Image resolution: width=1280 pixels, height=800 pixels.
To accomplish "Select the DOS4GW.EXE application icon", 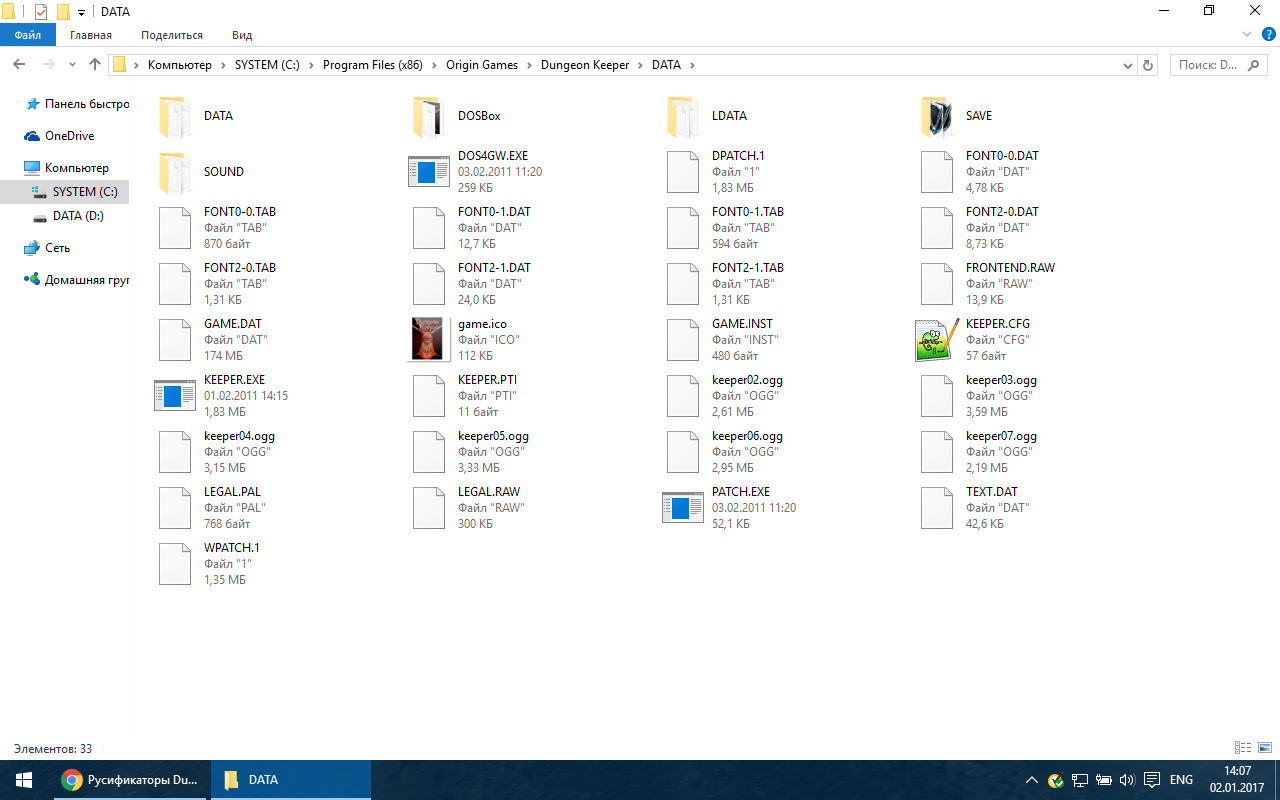I will [x=428, y=172].
